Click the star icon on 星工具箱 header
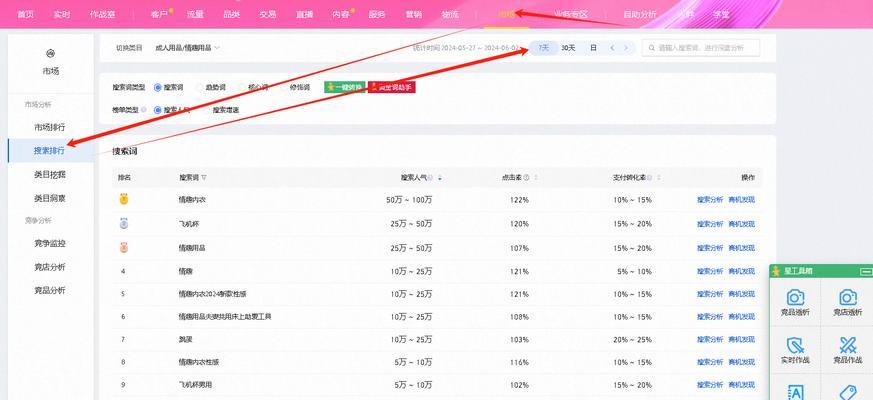The height and width of the screenshot is (400, 873). pyautogui.click(x=776, y=271)
